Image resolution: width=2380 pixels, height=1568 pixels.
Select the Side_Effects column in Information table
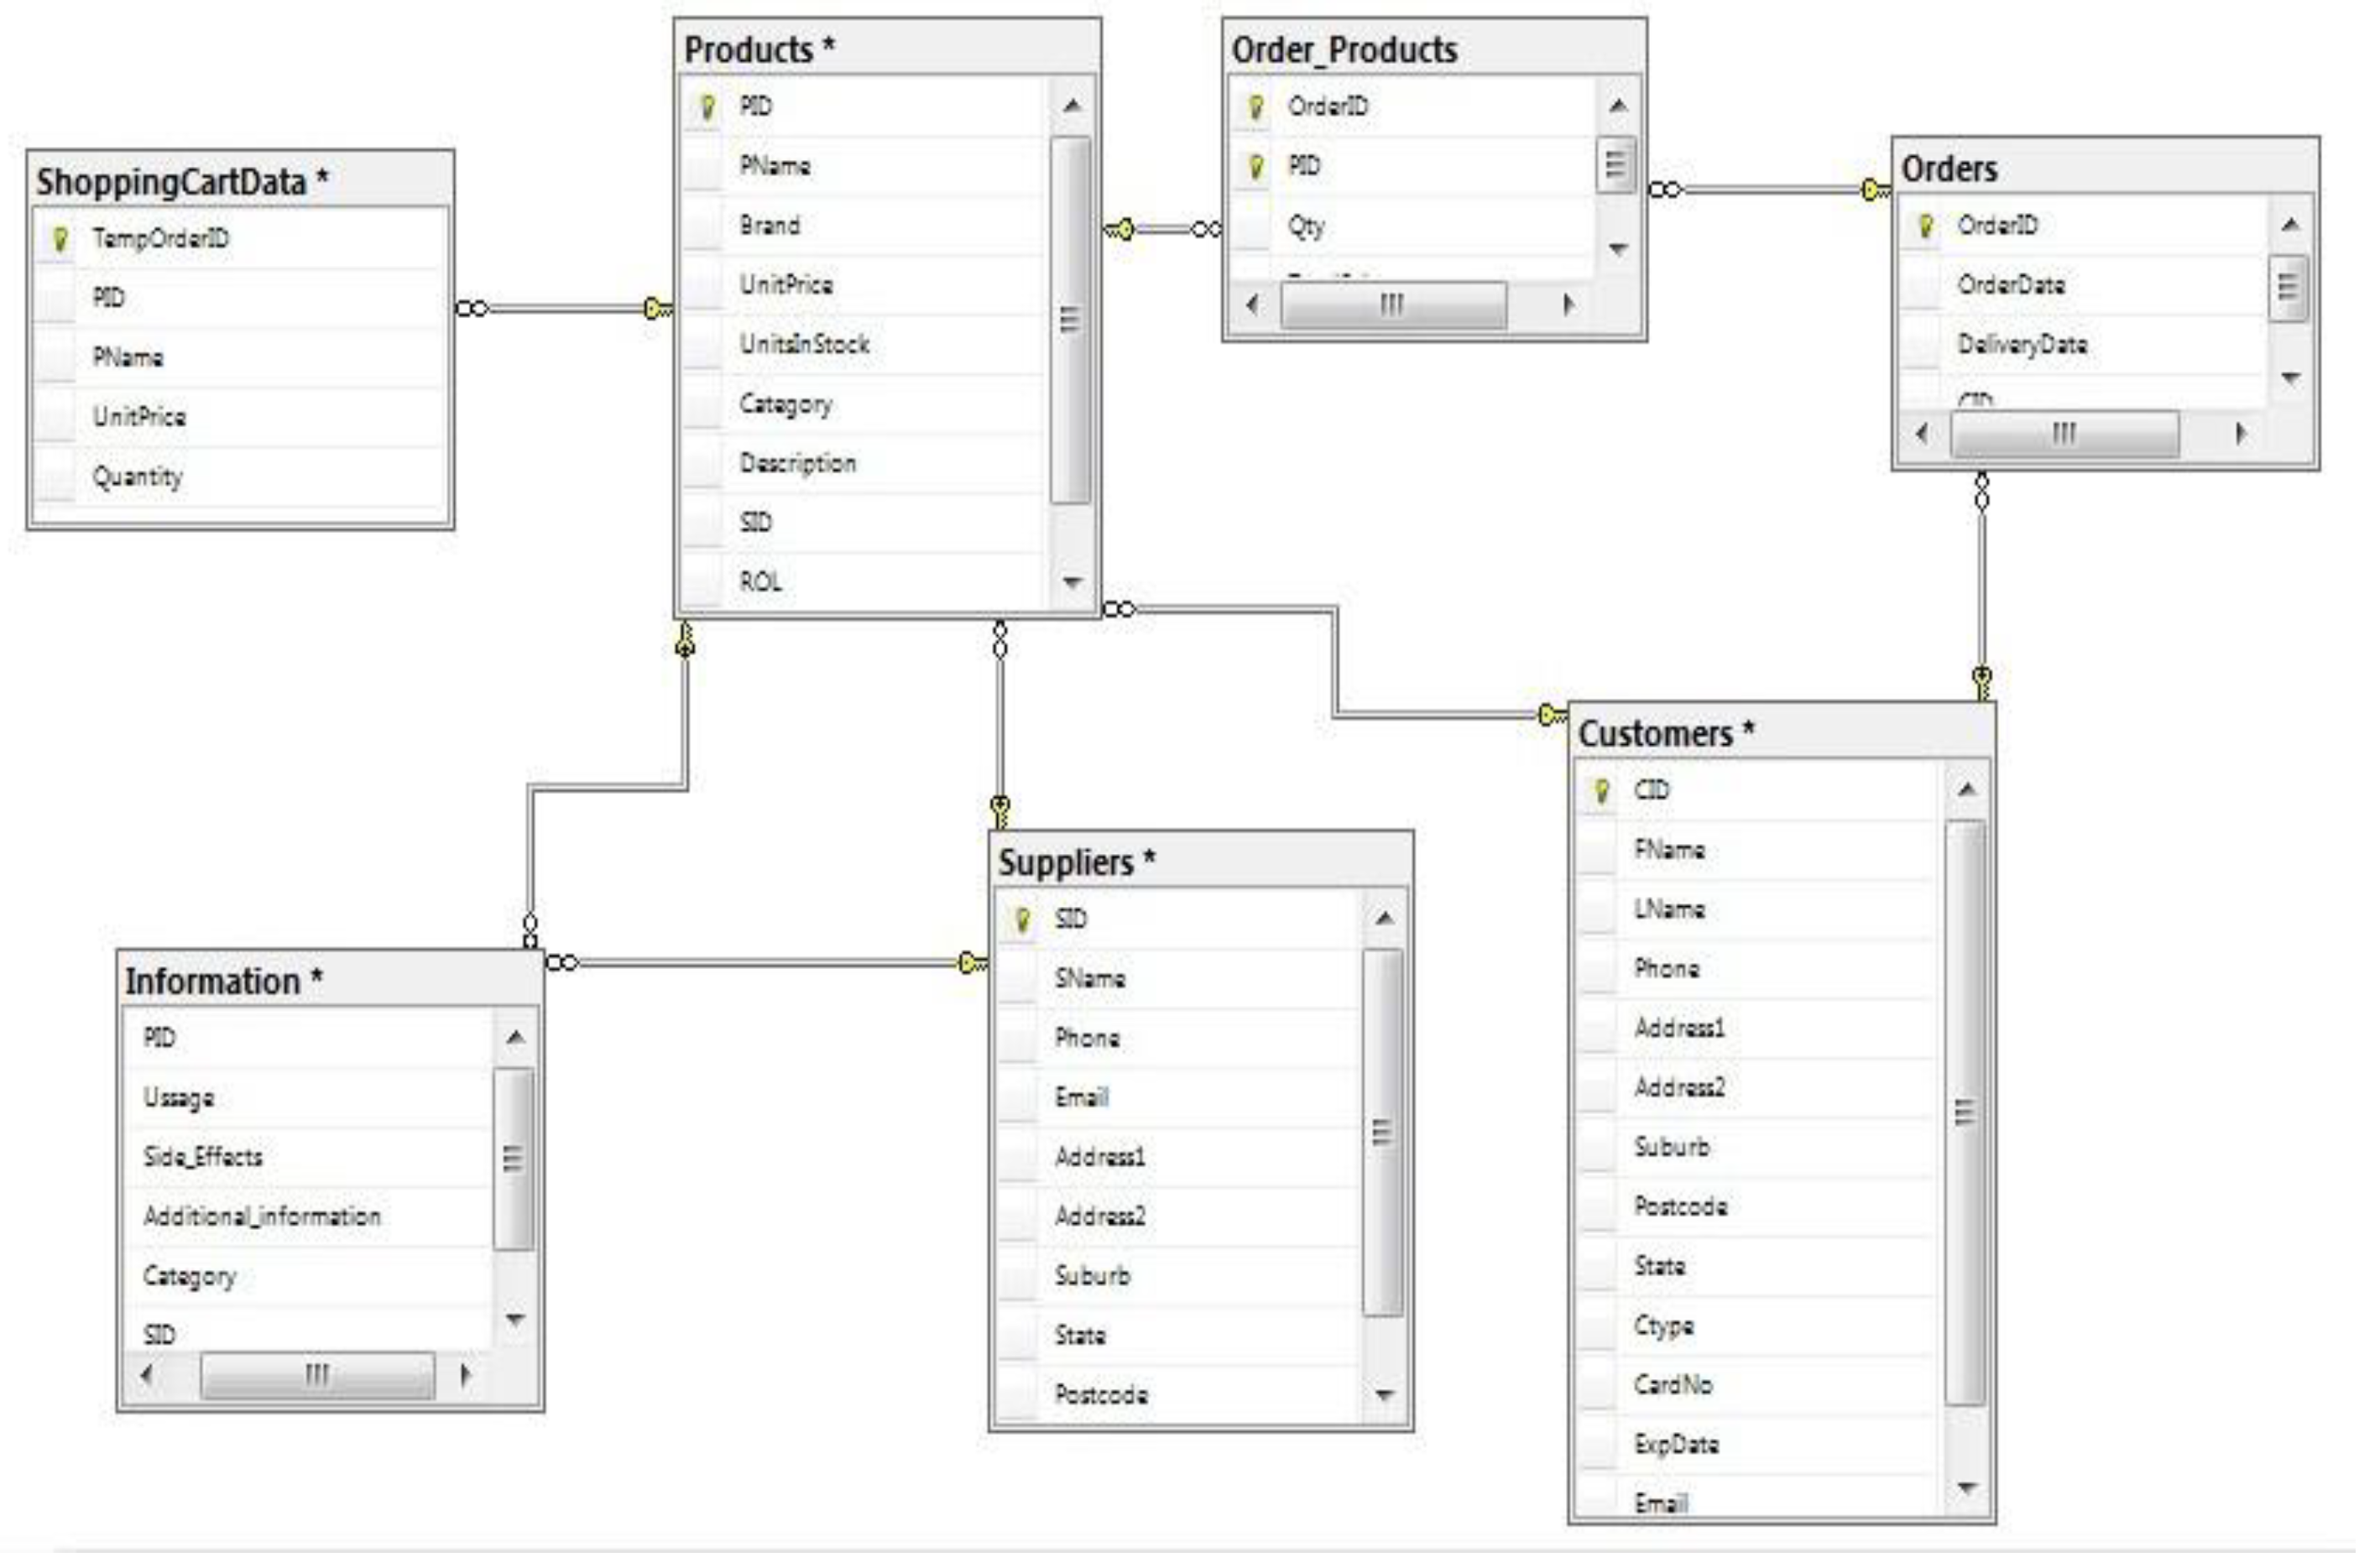[x=203, y=1158]
